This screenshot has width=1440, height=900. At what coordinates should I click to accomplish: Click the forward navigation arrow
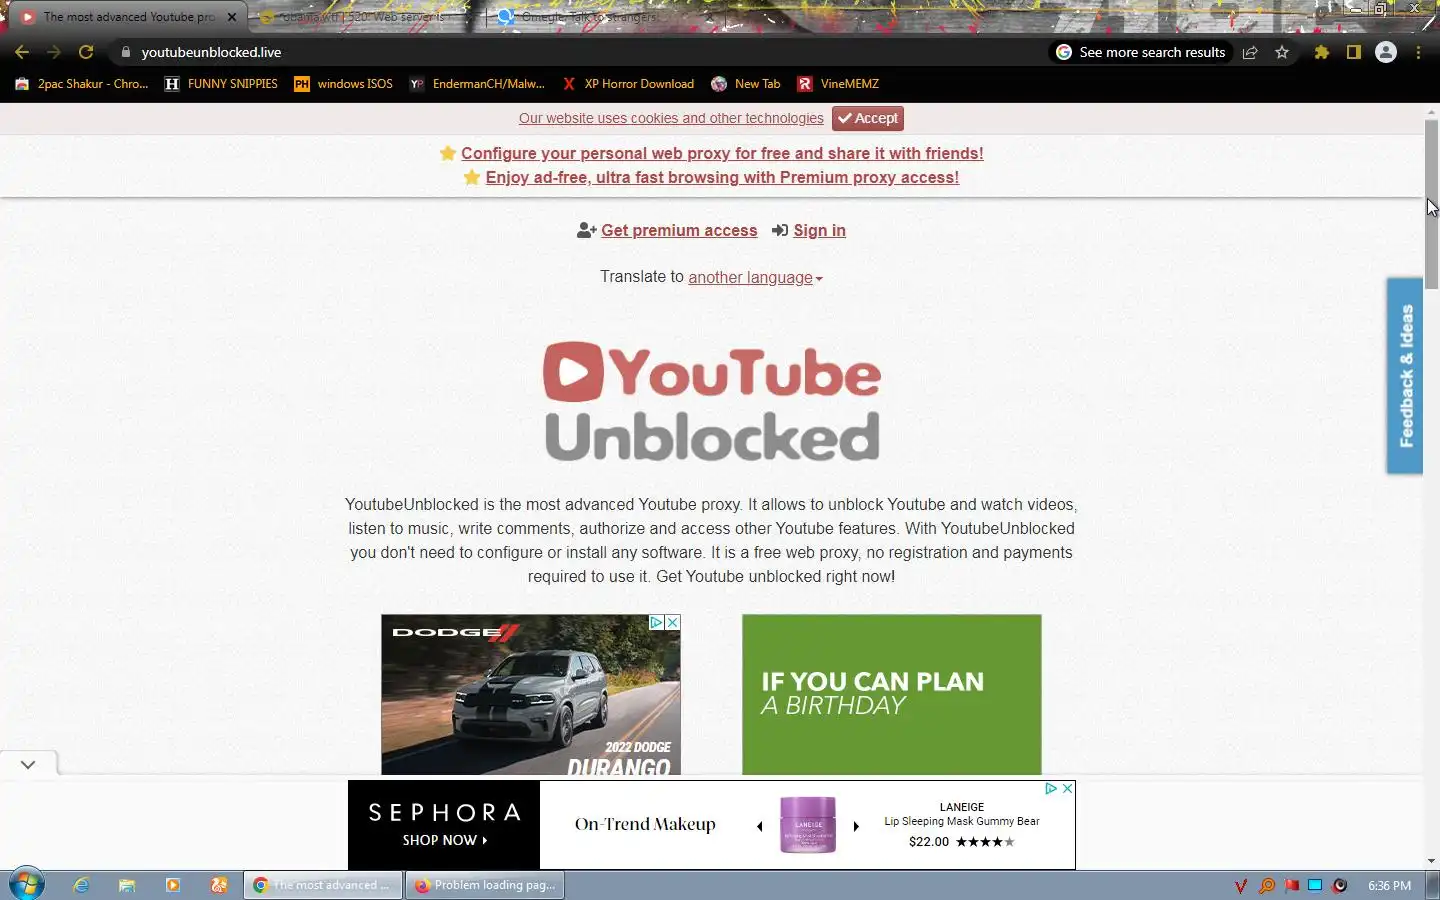54,52
